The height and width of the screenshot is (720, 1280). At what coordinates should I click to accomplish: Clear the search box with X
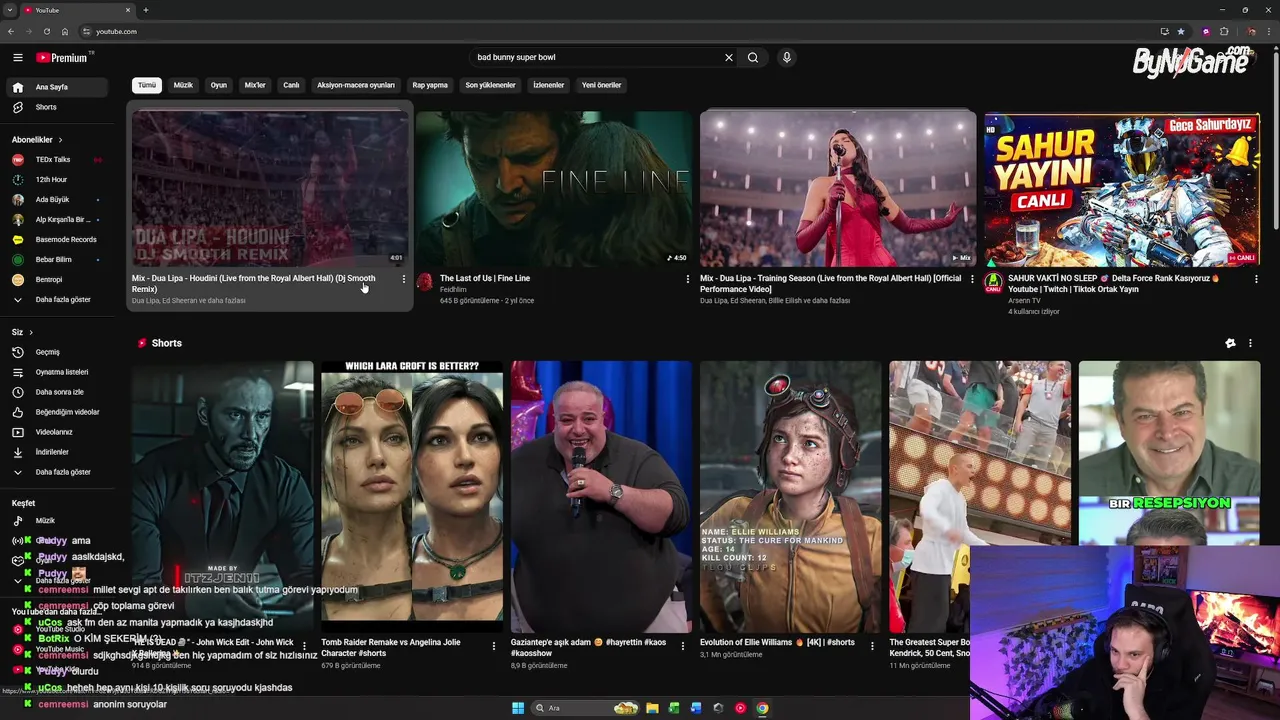click(x=729, y=57)
